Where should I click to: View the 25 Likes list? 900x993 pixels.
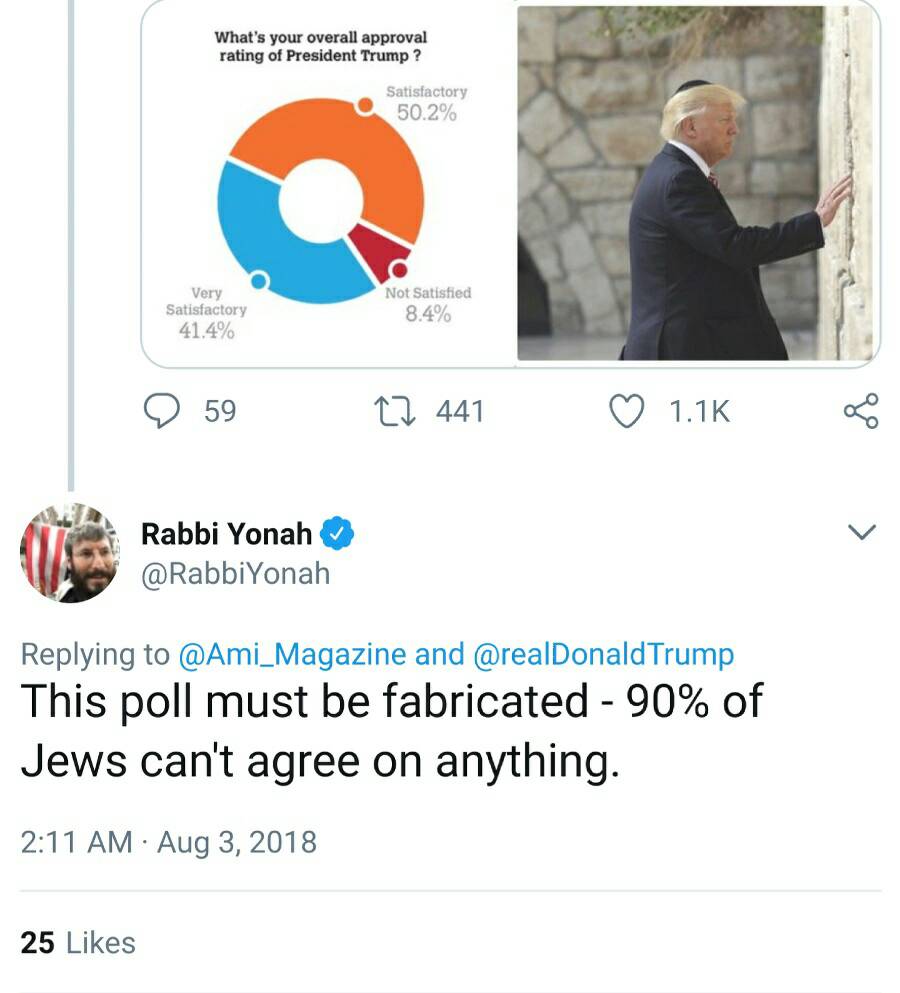tap(78, 942)
